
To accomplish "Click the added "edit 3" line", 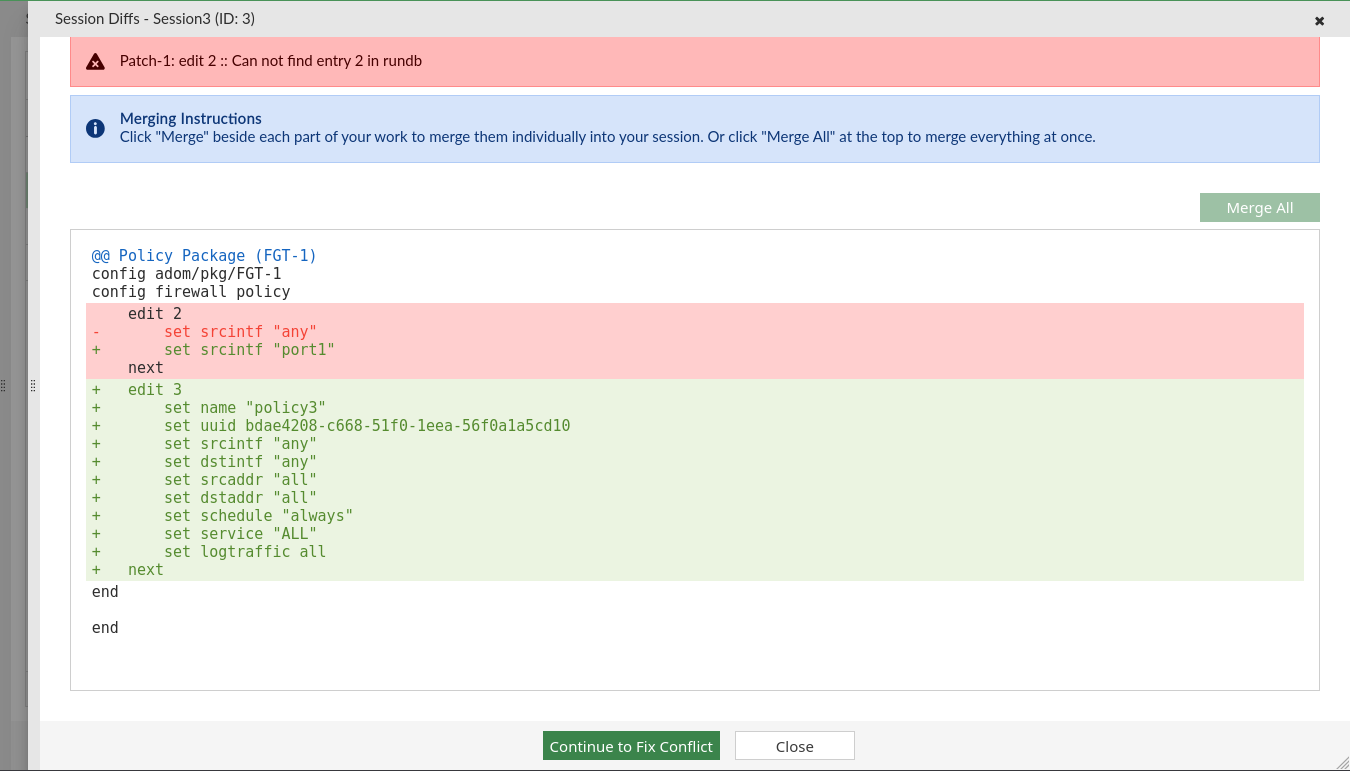I will coord(155,390).
